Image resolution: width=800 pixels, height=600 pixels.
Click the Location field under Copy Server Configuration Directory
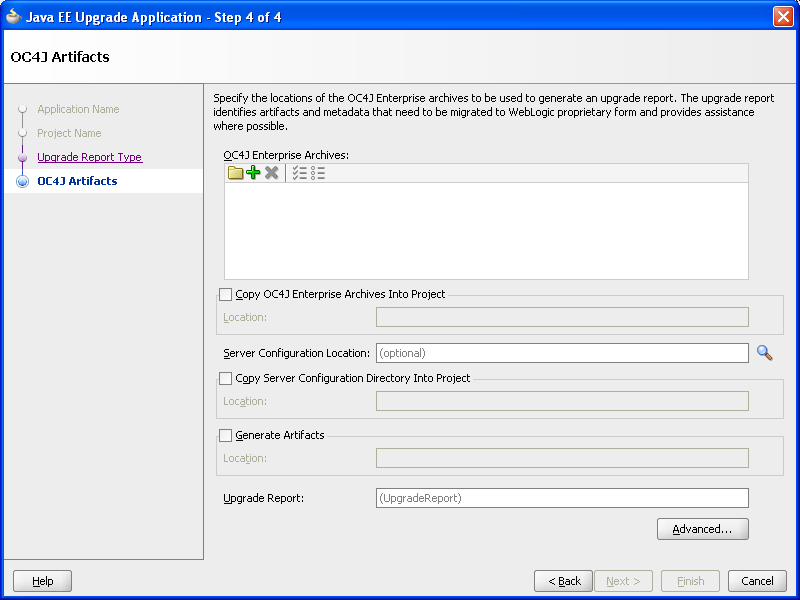tap(562, 401)
